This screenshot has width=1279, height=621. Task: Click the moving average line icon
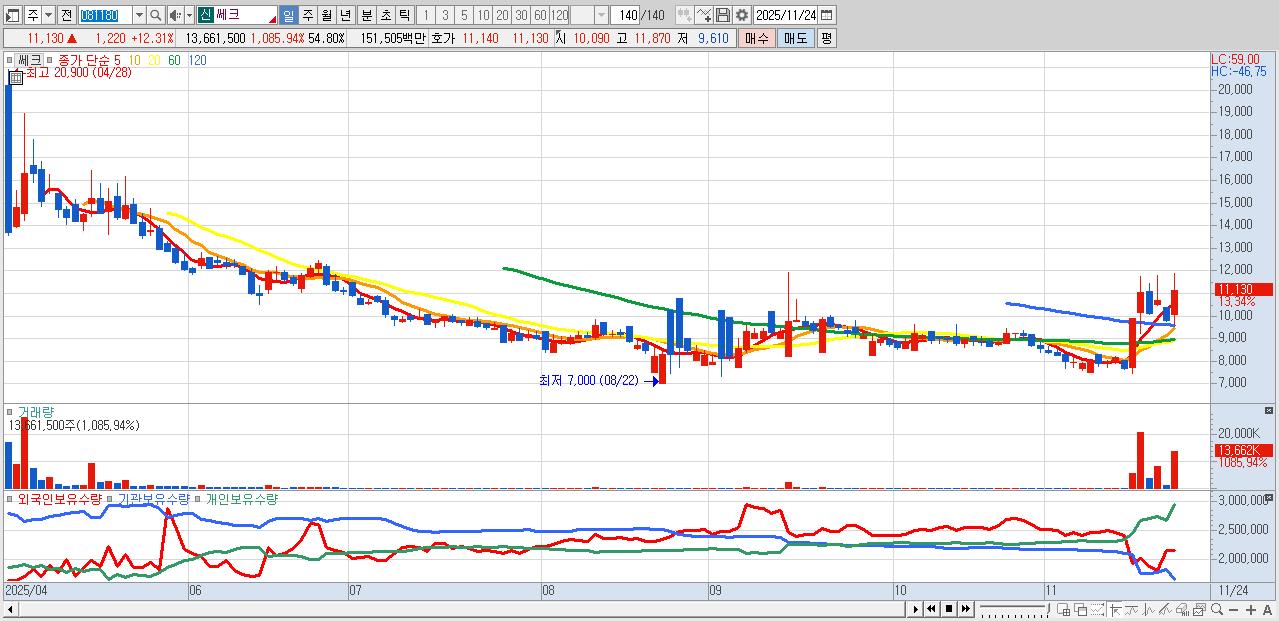[x=1132, y=609]
